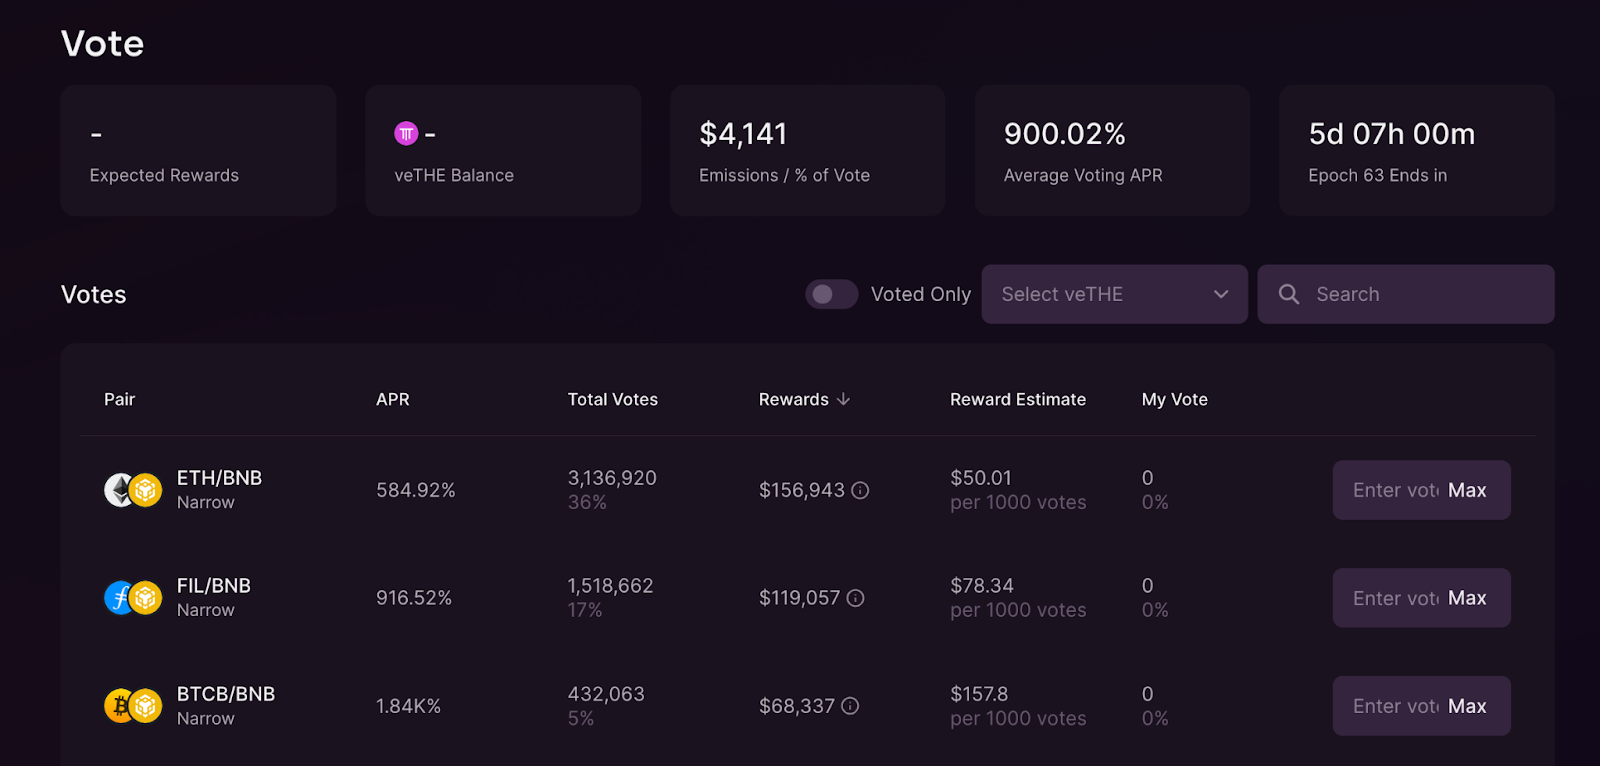Screen dimensions: 1600x766
Task: Click the FIL/BNB pair token icon
Action: coord(133,598)
